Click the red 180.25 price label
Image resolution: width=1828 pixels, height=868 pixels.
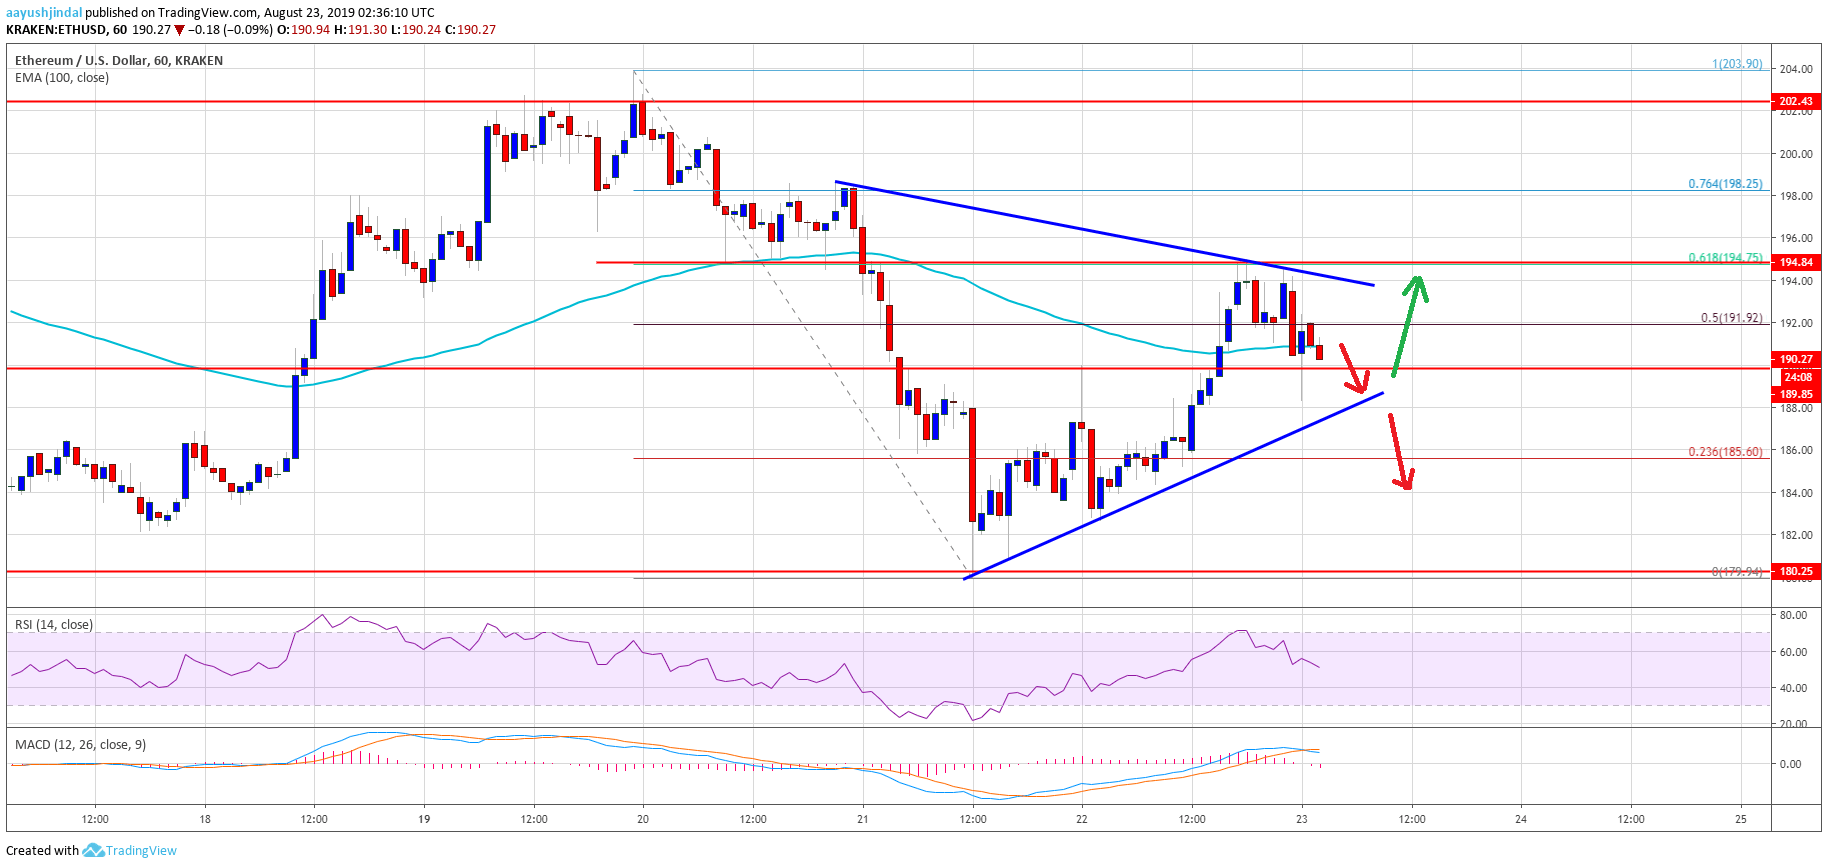[x=1796, y=571]
